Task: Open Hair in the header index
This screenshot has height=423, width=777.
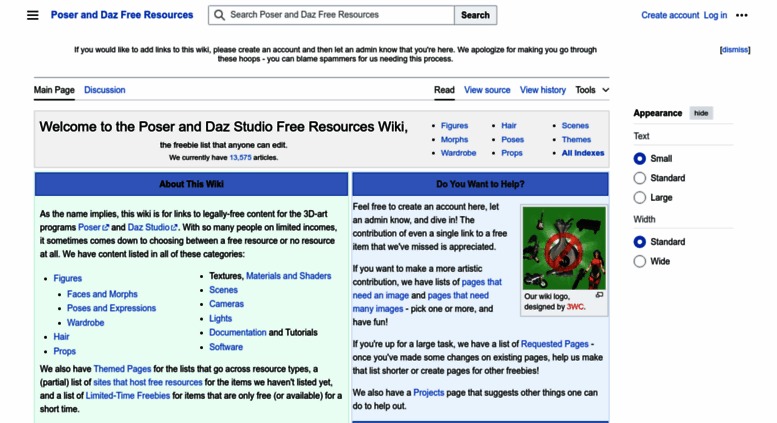Action: (508, 126)
